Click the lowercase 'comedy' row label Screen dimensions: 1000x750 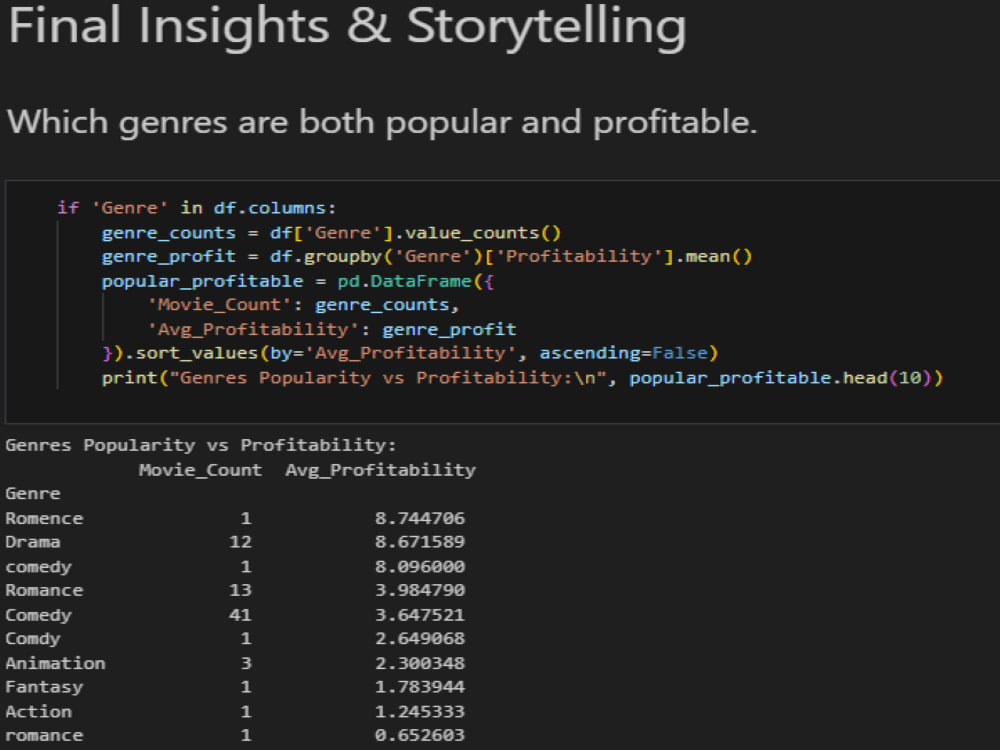tap(38, 567)
